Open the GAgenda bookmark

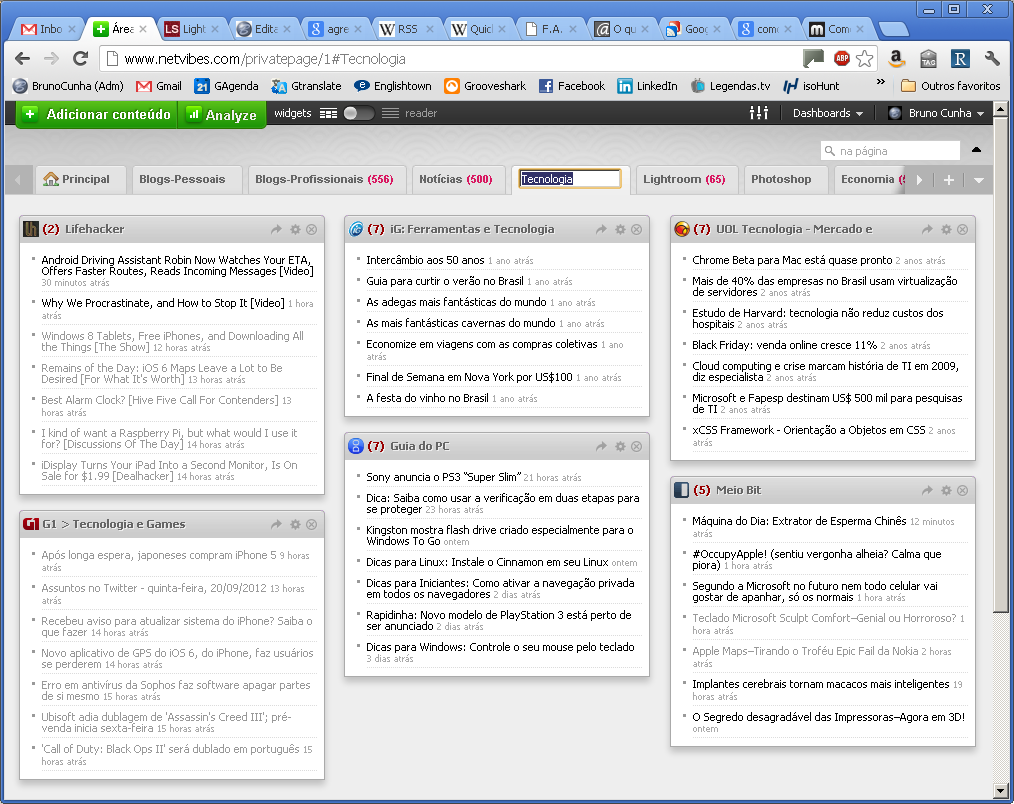[x=226, y=86]
